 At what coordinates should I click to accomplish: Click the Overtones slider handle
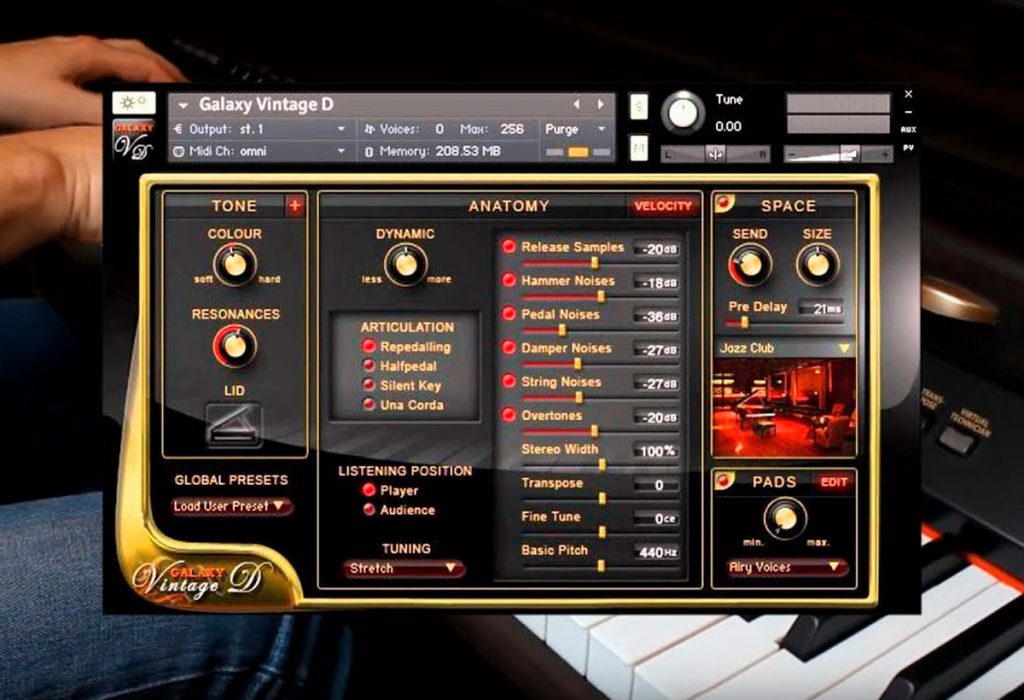594,431
